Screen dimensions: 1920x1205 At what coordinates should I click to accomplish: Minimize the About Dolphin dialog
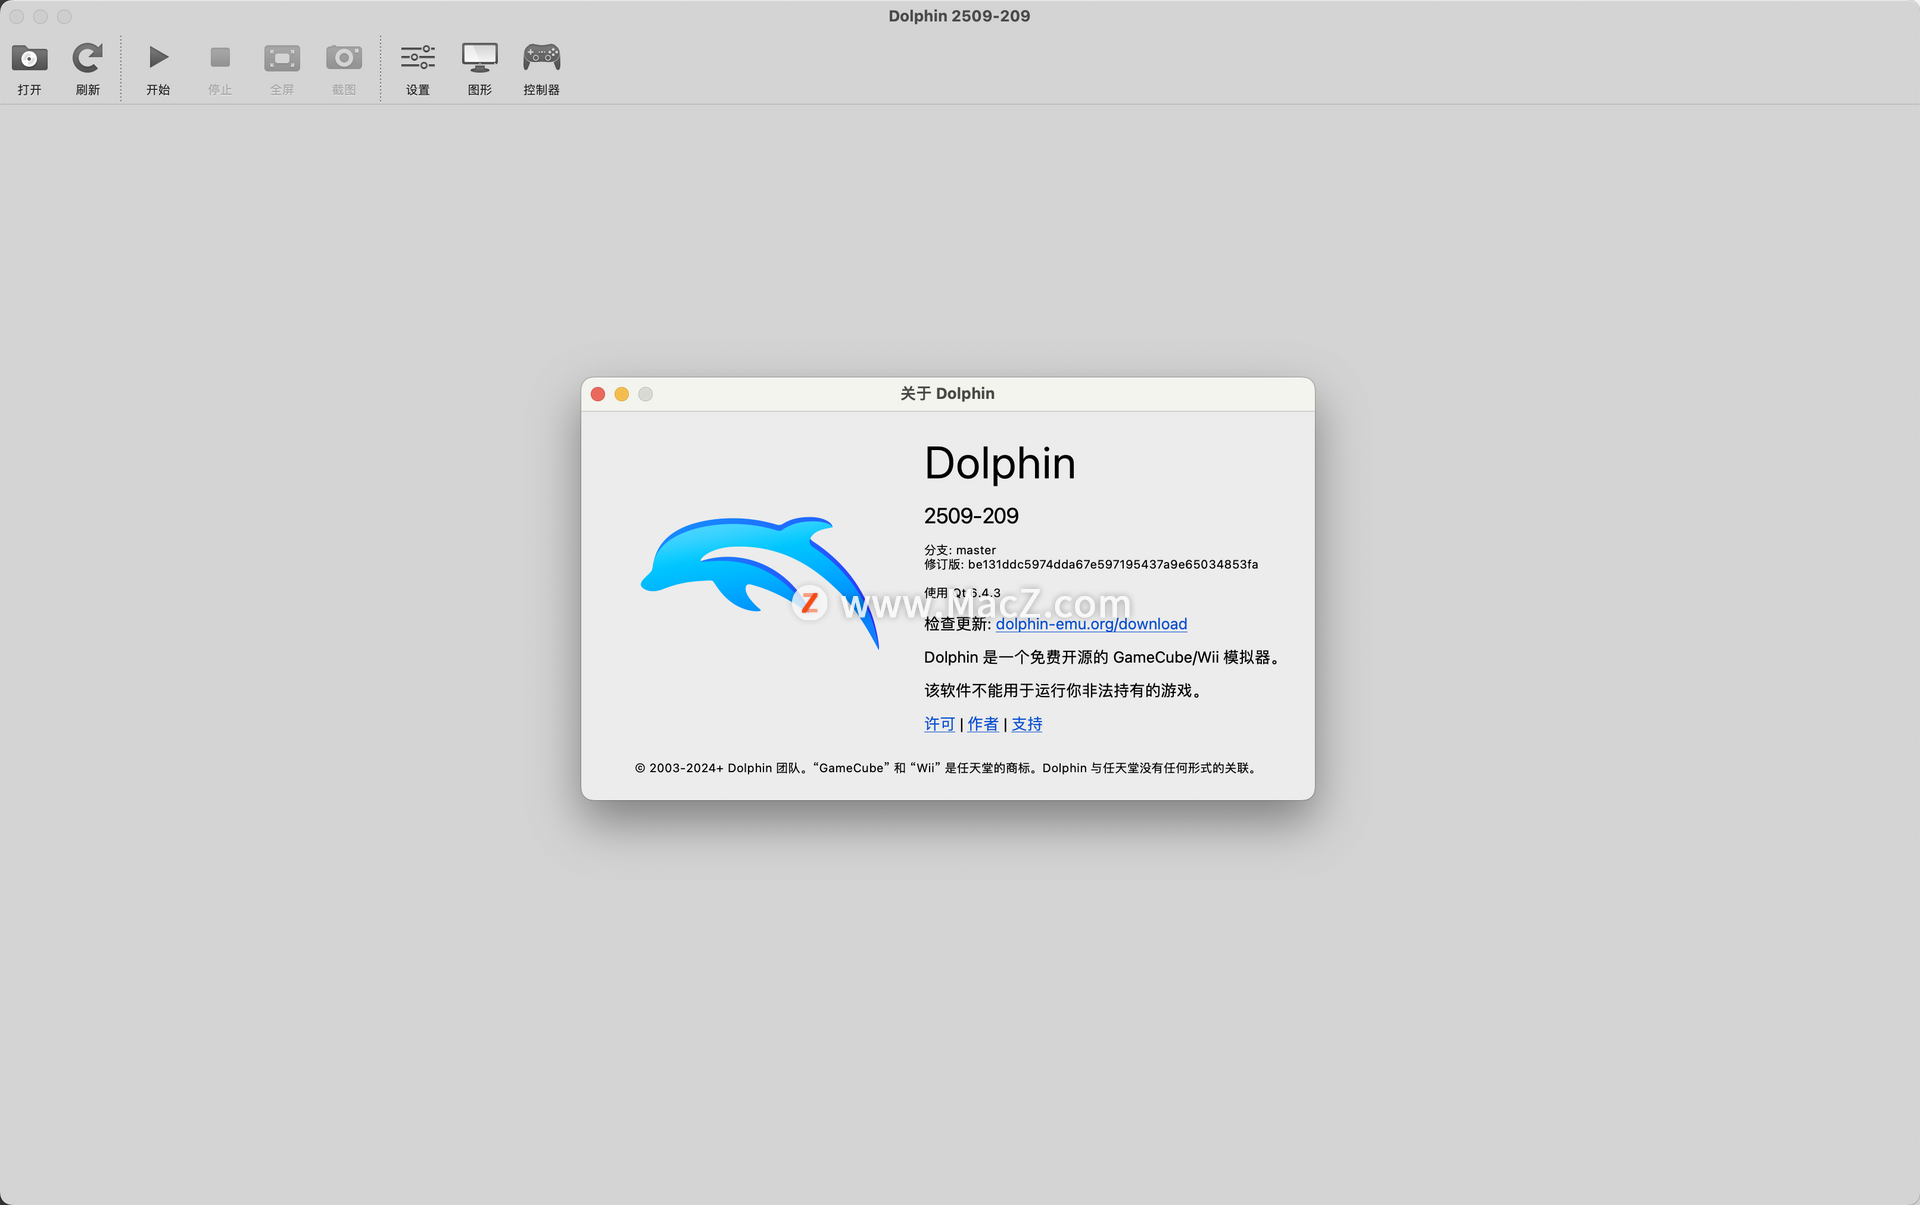click(622, 394)
